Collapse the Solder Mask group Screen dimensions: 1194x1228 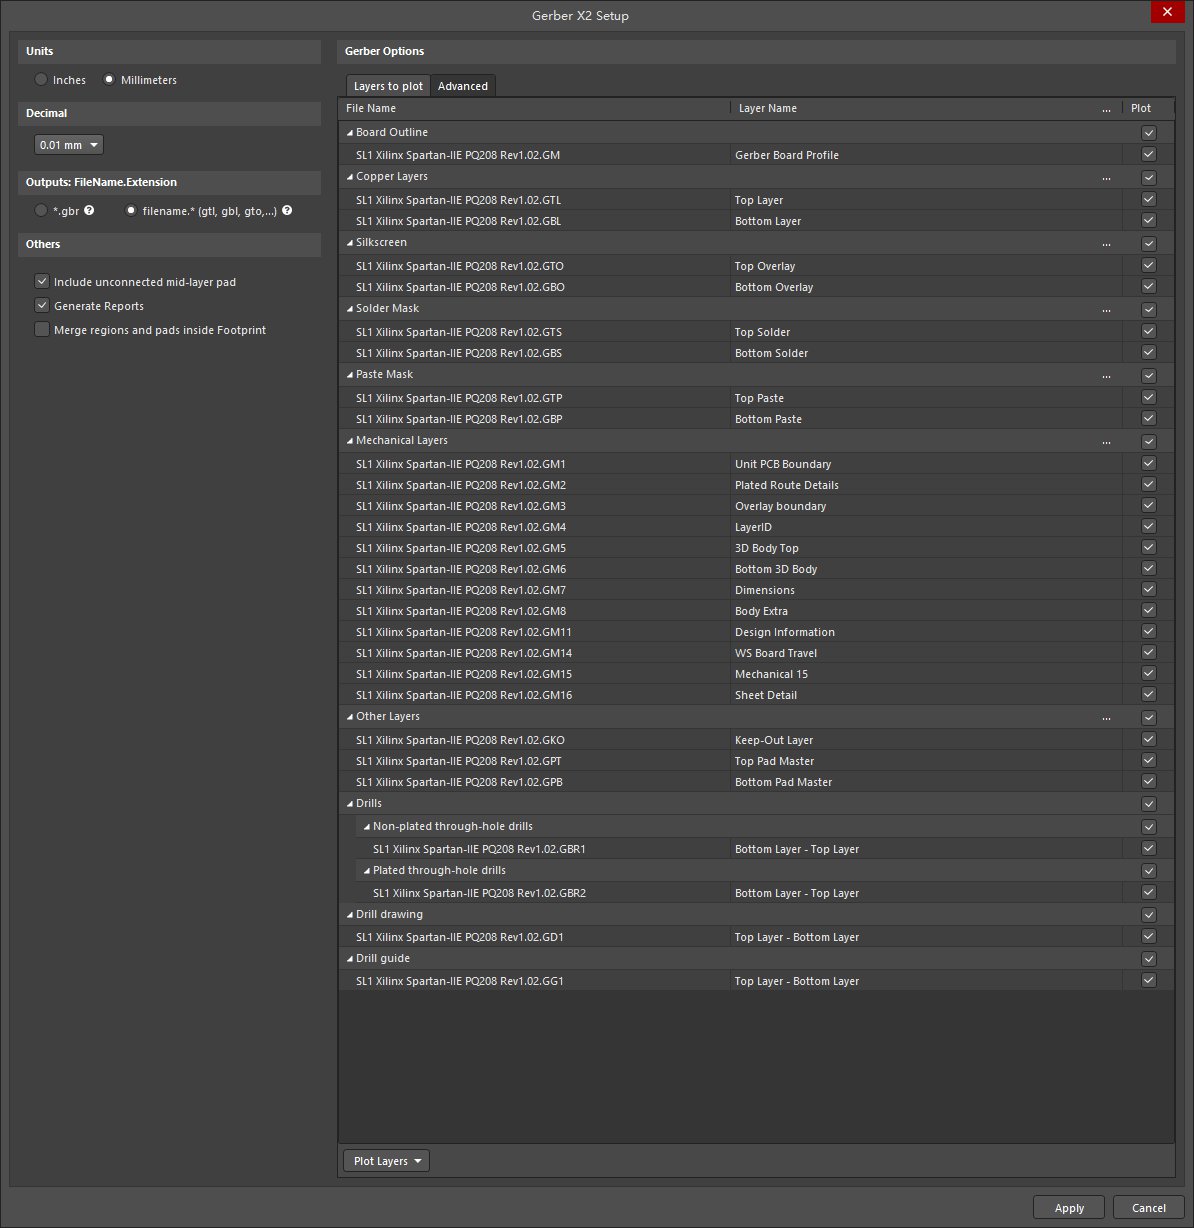[x=350, y=309]
